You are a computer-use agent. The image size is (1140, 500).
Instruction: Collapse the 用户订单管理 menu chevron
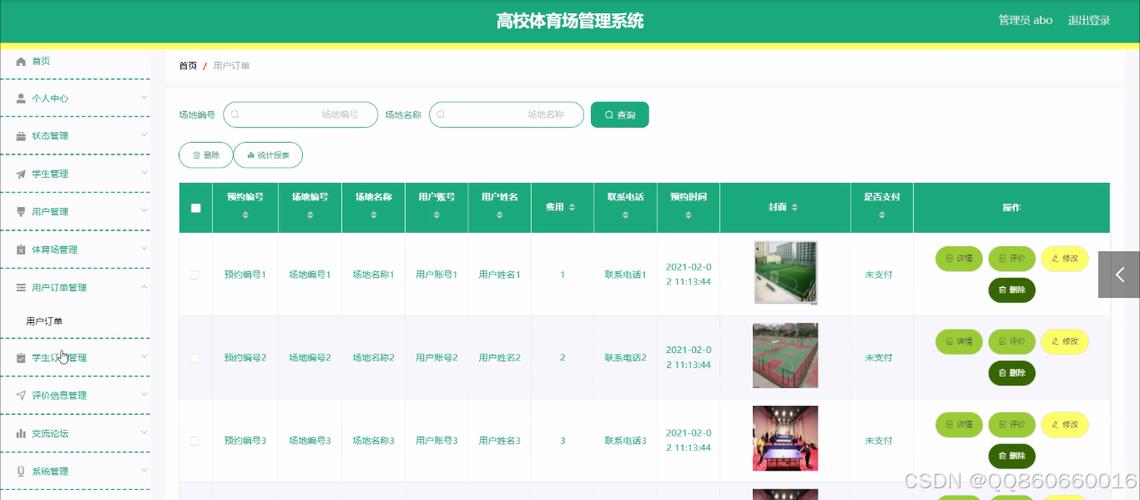144,287
